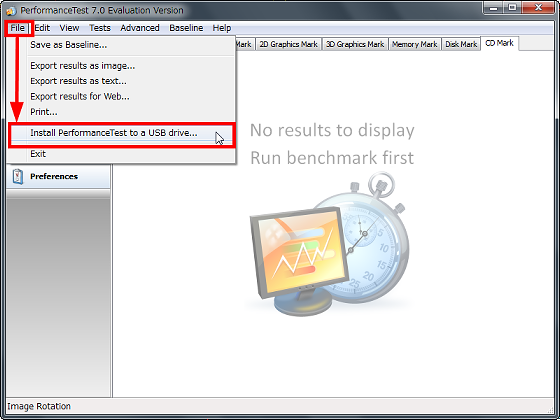Select the CD Mark tab
Screen dimensions: 560x420
[x=499, y=43]
